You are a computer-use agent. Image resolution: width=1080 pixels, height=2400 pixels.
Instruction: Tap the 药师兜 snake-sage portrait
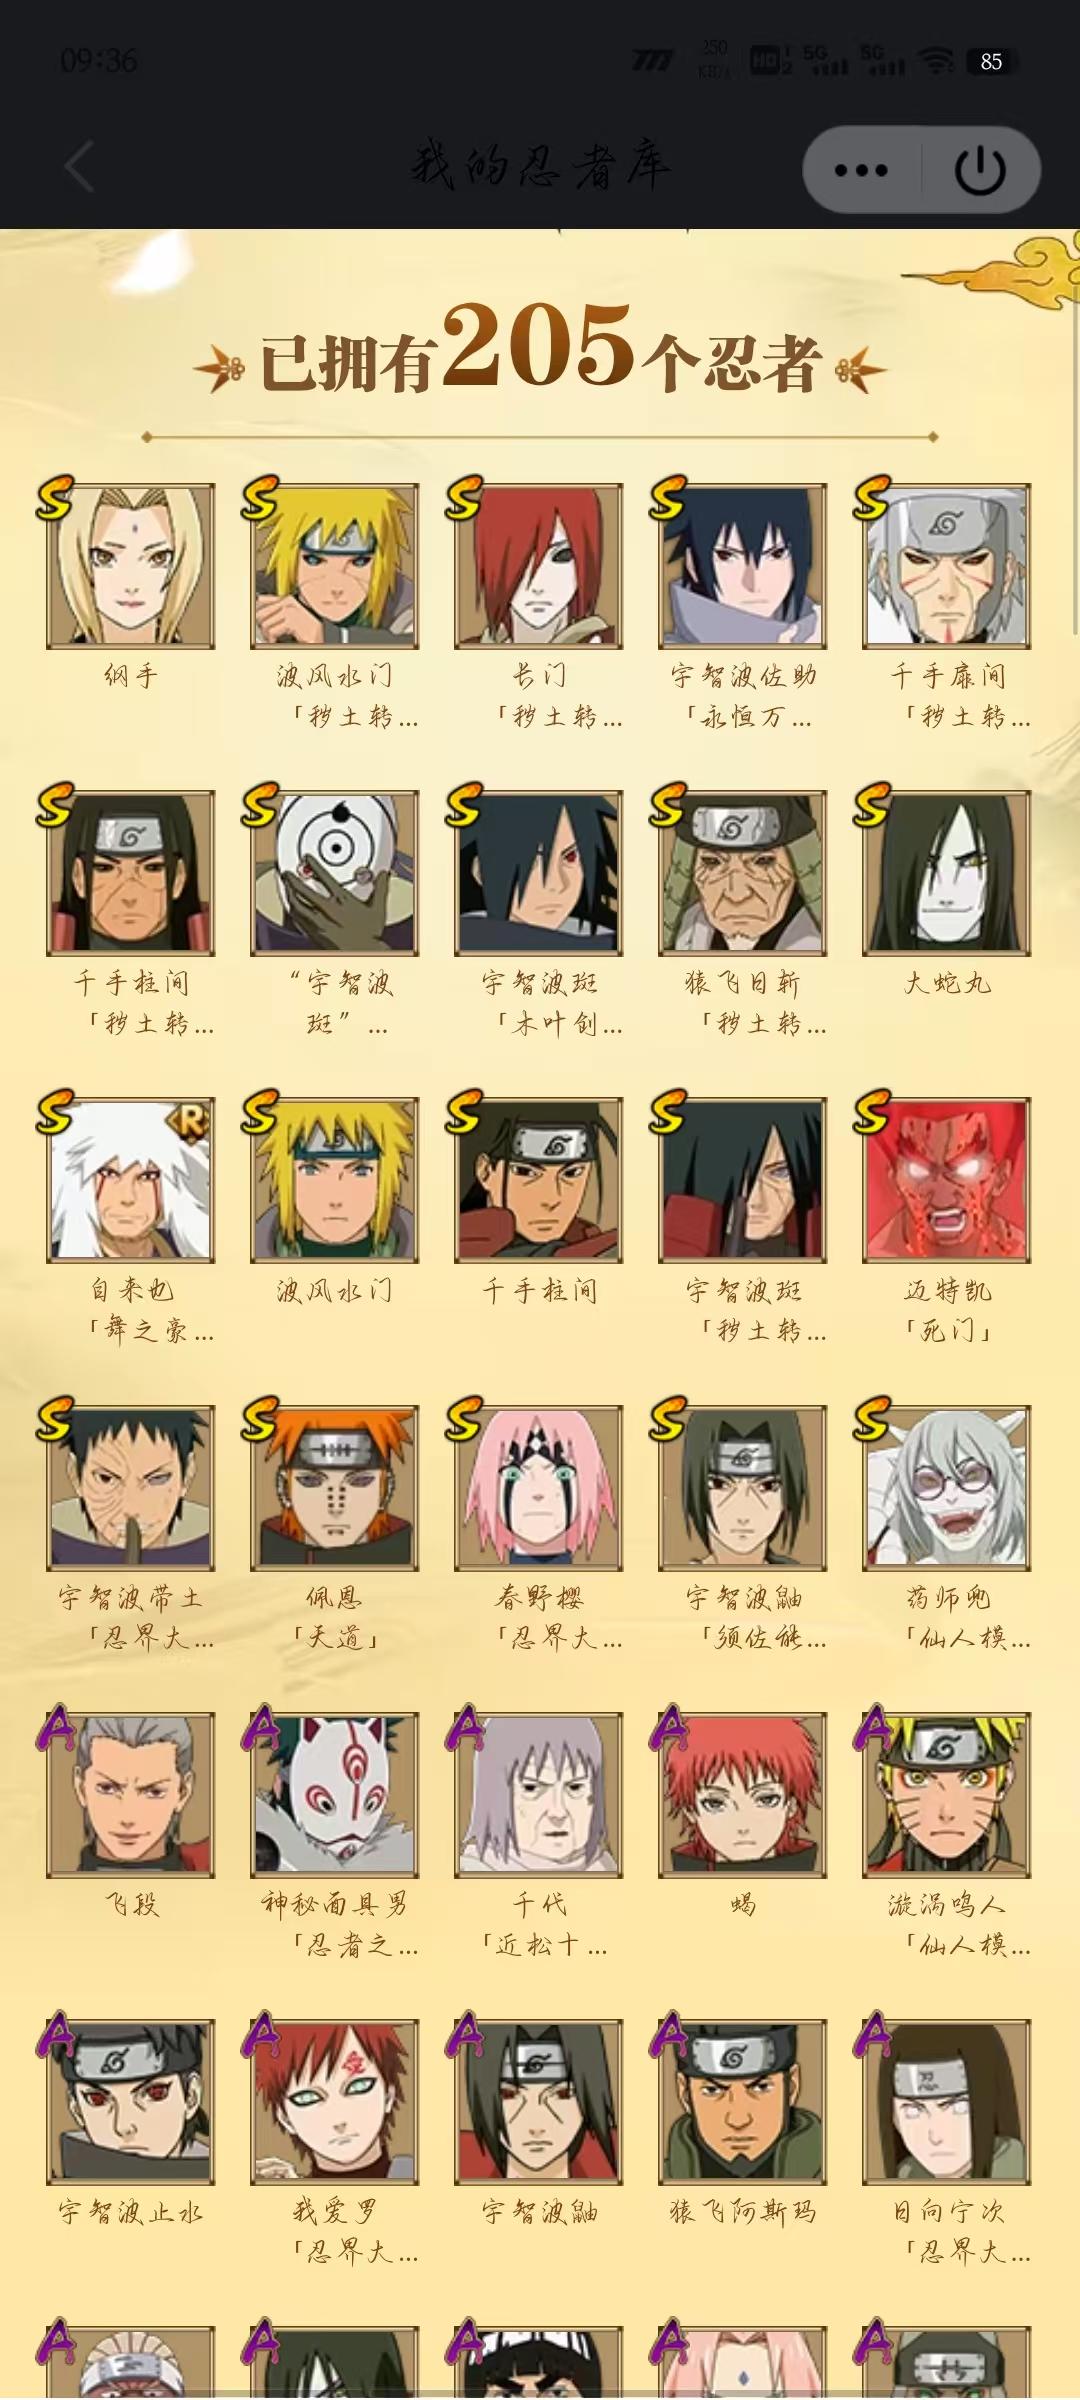point(947,1487)
